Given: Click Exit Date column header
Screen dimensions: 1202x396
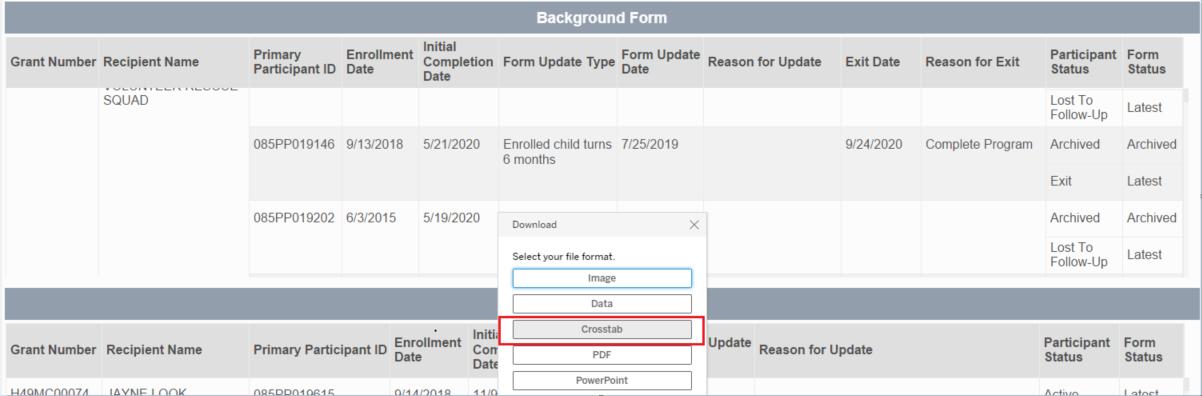Looking at the screenshot, I should coord(873,62).
